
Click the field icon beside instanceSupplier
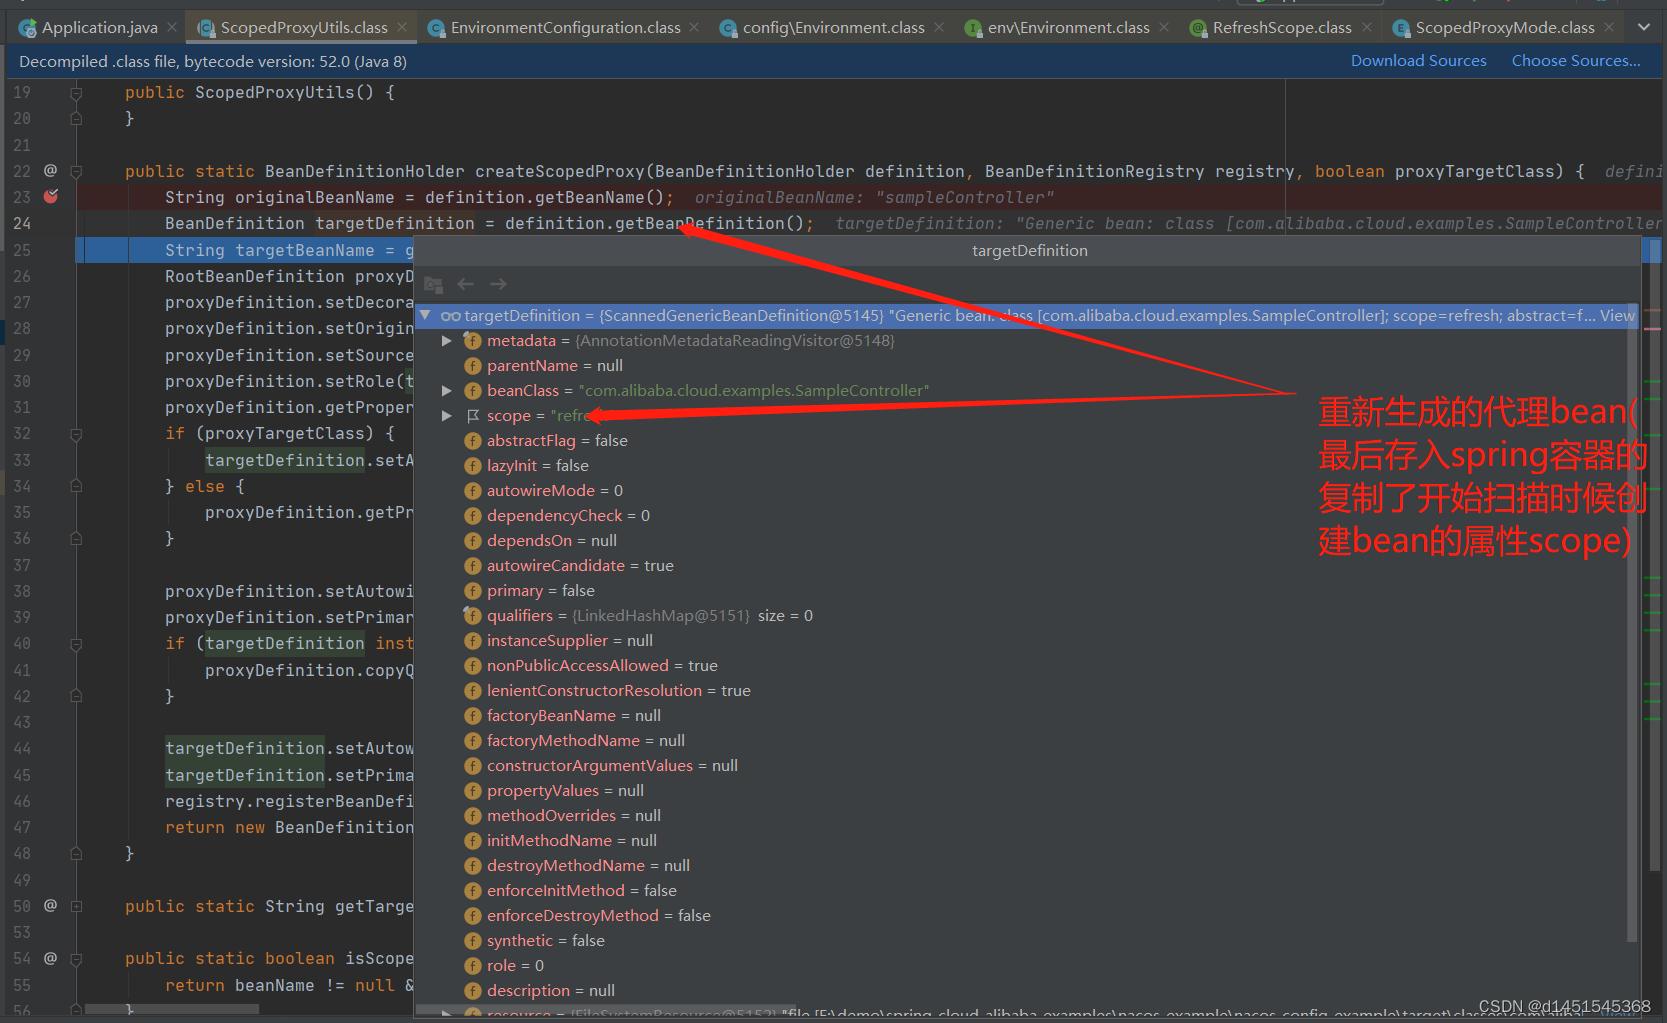[x=473, y=641]
